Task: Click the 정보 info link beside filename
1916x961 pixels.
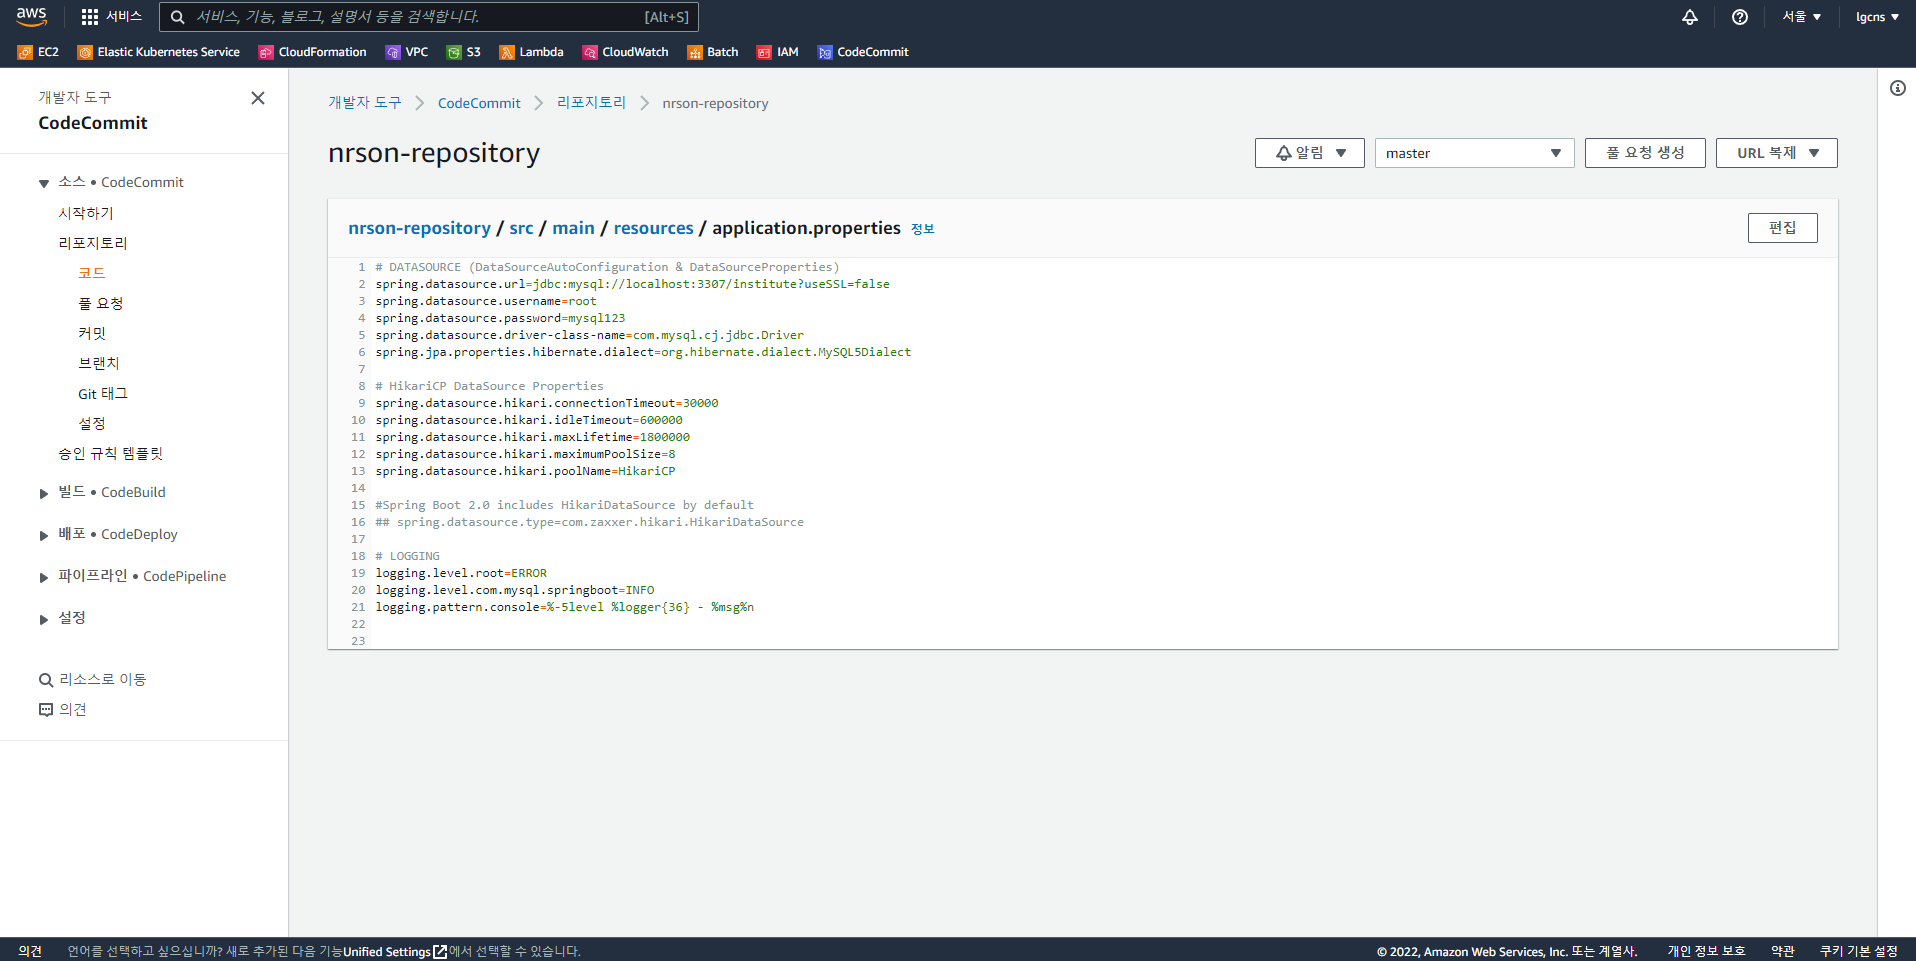Action: tap(922, 229)
